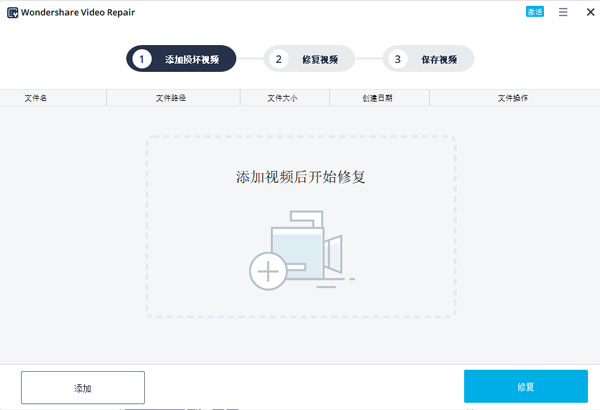This screenshot has width=600, height=410.
Task: Click the step 2 number circle
Action: tap(279, 59)
